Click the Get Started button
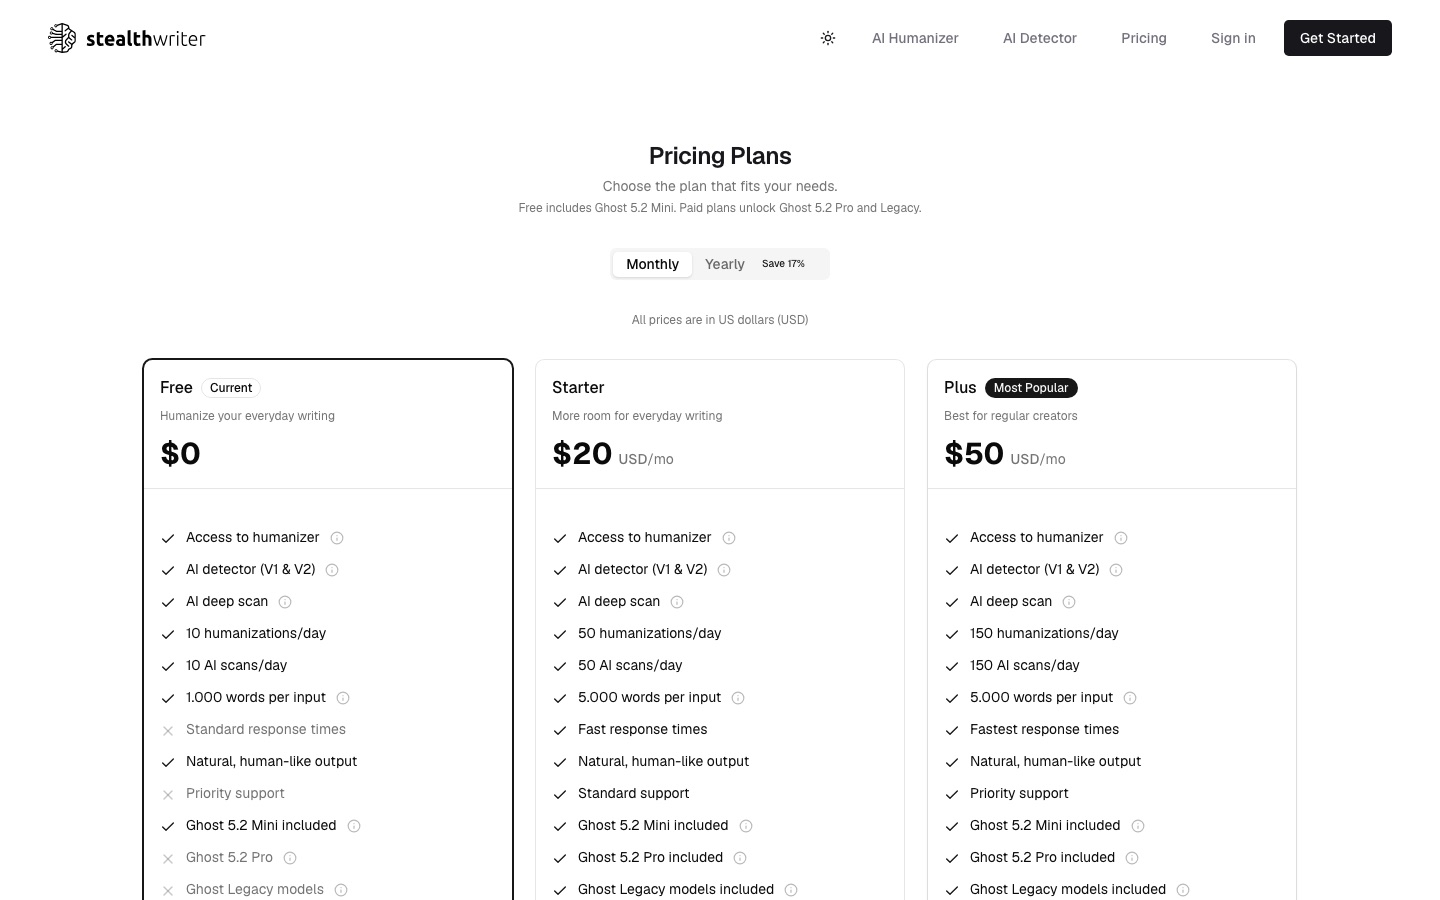The image size is (1440, 900). coord(1338,38)
